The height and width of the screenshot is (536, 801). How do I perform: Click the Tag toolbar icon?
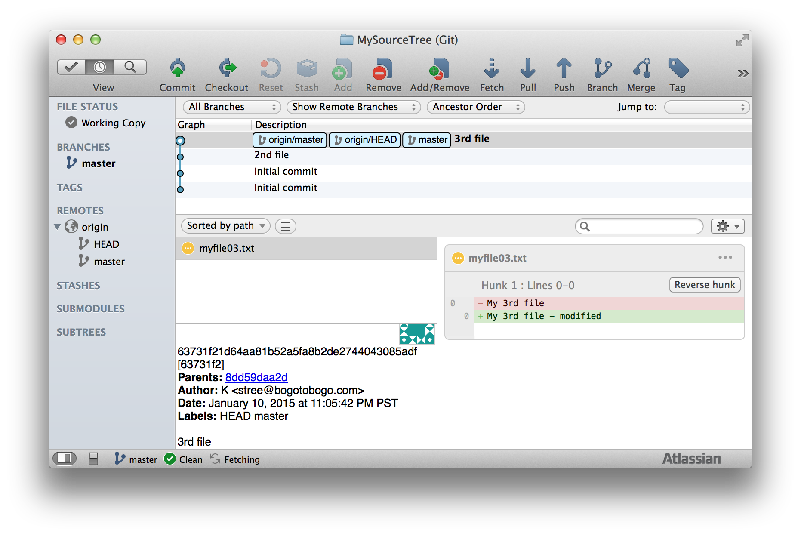pyautogui.click(x=678, y=69)
